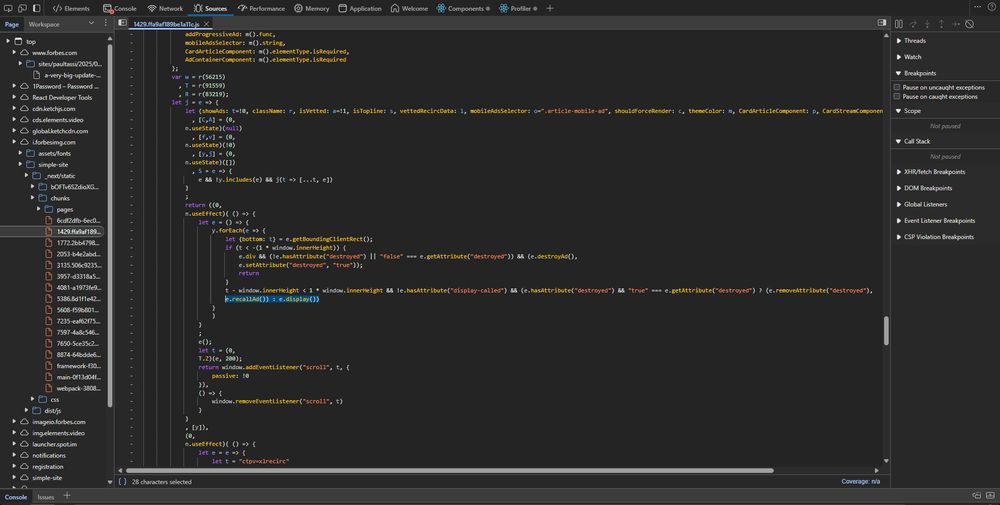
Task: Switch to the Application tab
Action: pyautogui.click(x=360, y=8)
